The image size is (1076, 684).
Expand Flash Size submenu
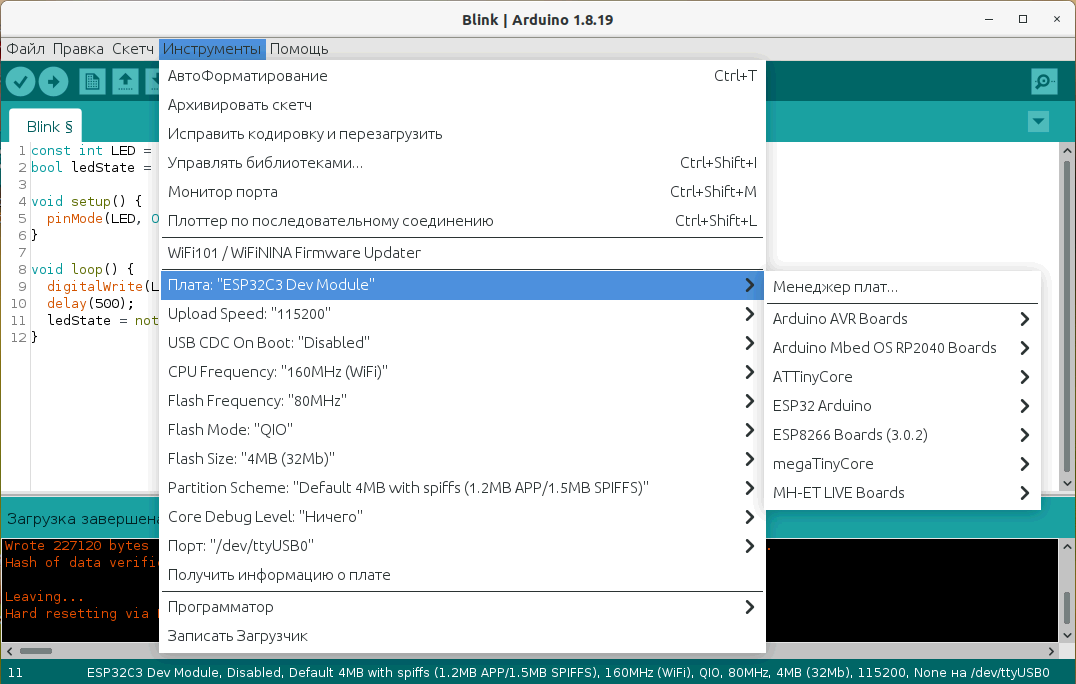[463, 458]
